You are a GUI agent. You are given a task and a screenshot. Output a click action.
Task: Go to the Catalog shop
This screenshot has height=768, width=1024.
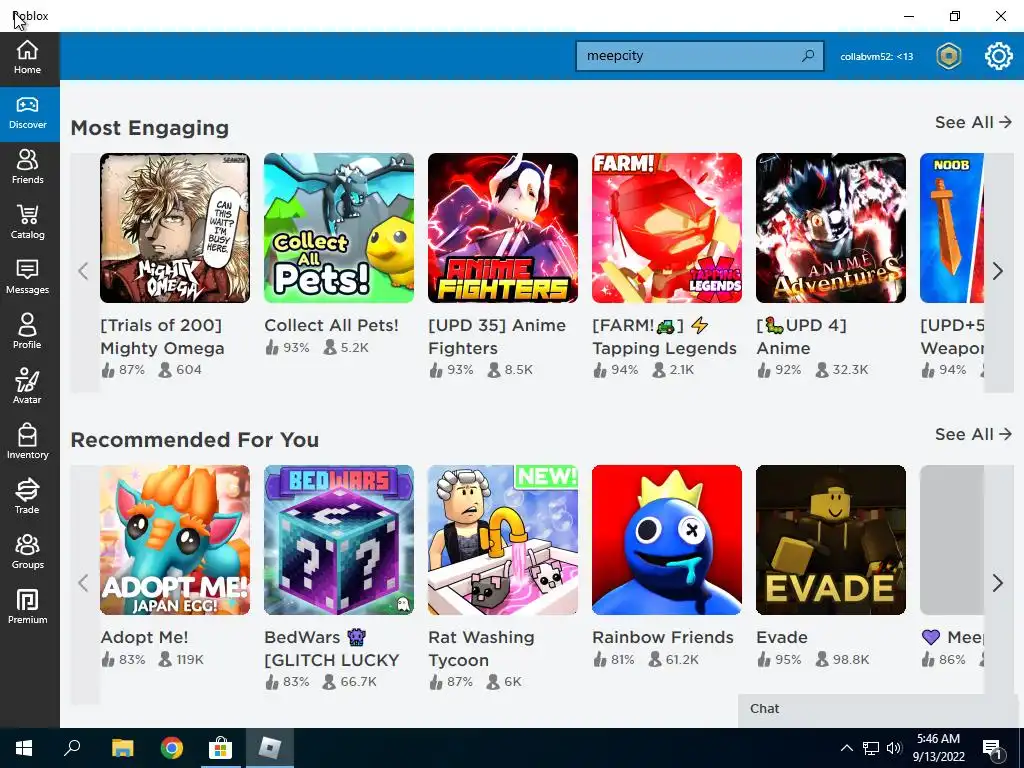[x=27, y=223]
